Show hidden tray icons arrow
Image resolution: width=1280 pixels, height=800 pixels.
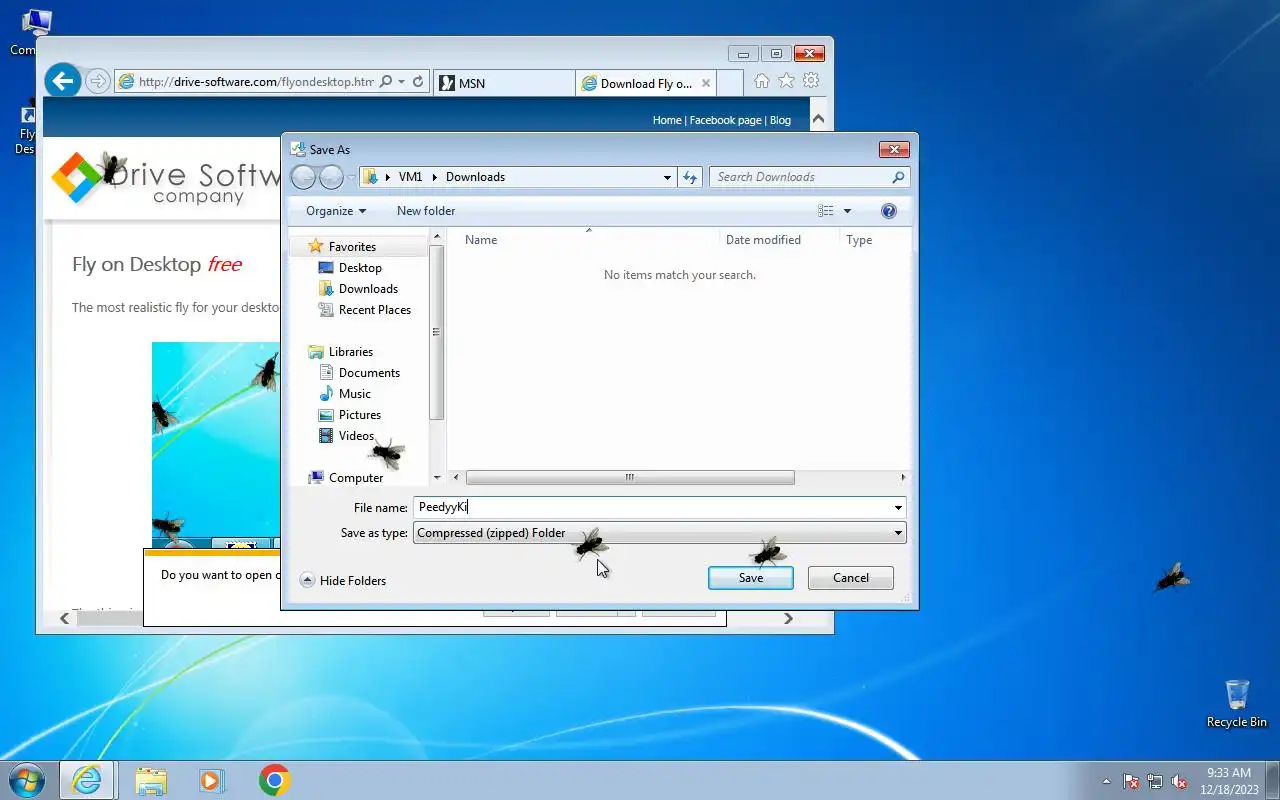point(1106,782)
